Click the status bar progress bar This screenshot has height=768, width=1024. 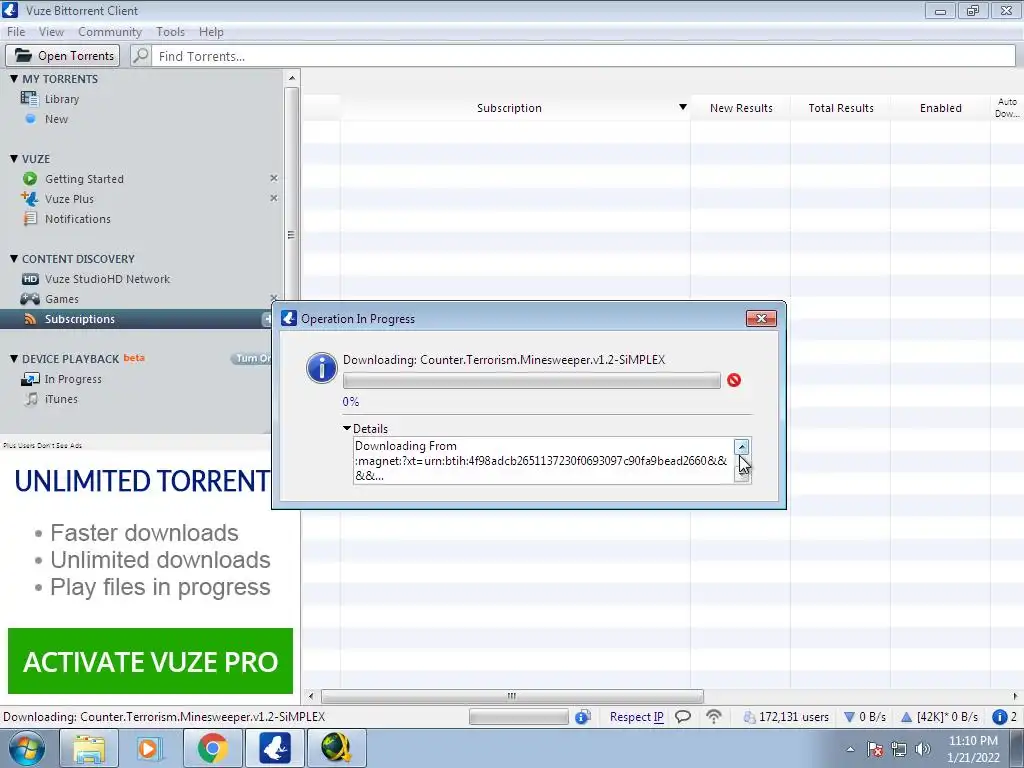click(x=519, y=717)
